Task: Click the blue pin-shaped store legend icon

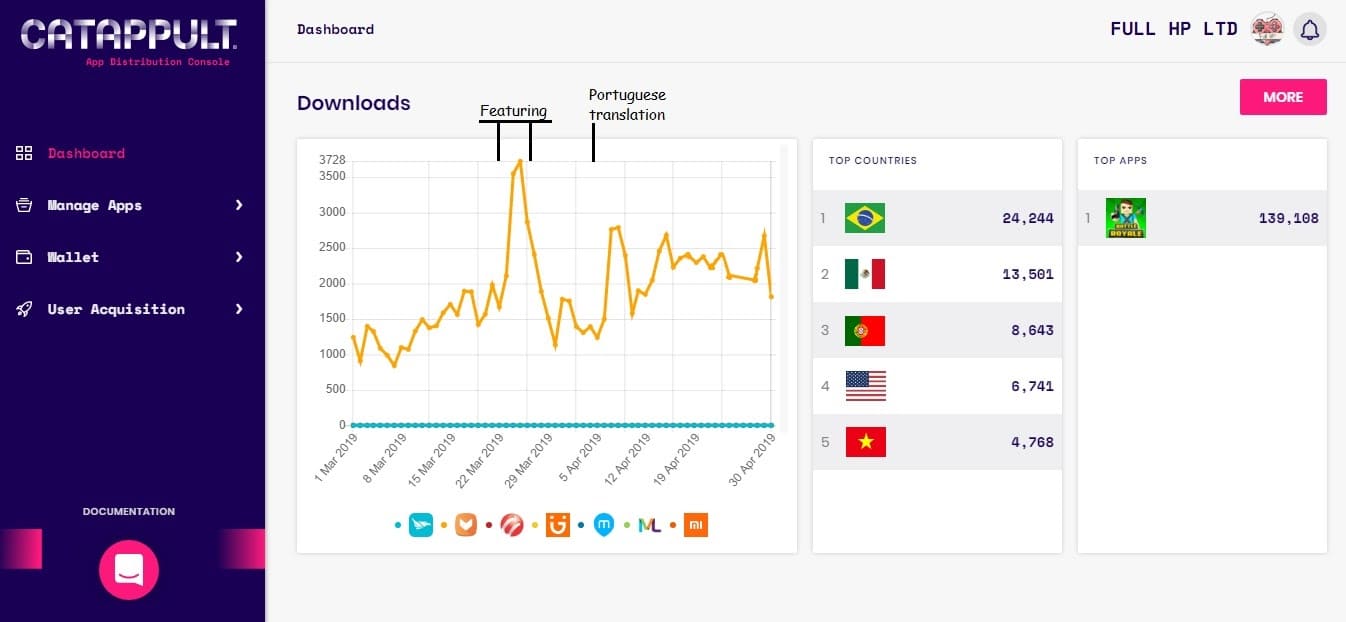Action: click(604, 524)
